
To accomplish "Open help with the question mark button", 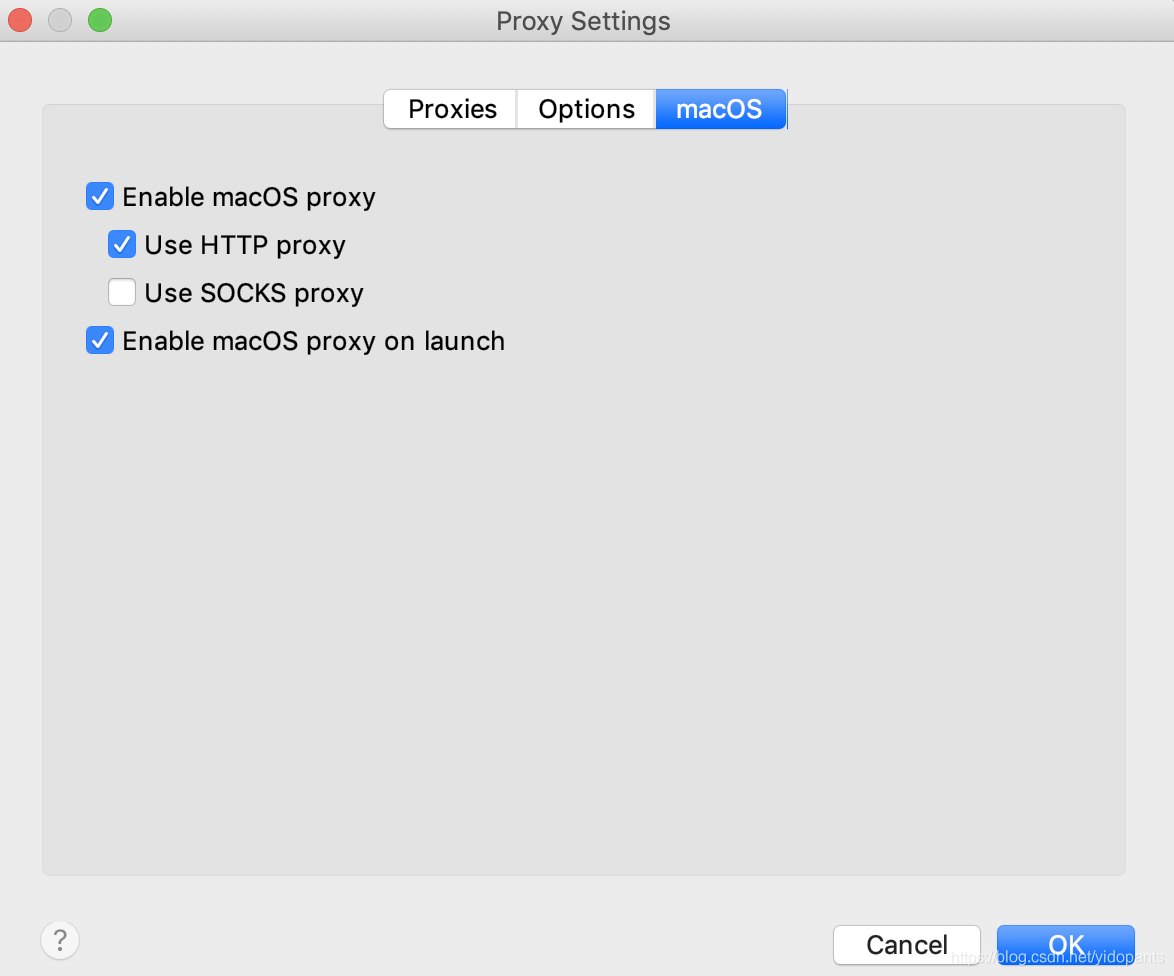I will (60, 940).
